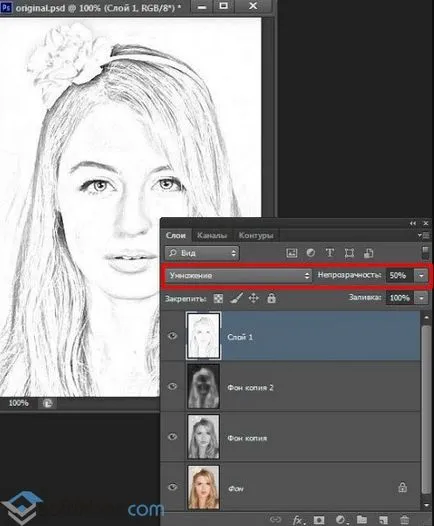The image size is (434, 526).
Task: Filter layers by type layers icon
Action: pos(330,253)
